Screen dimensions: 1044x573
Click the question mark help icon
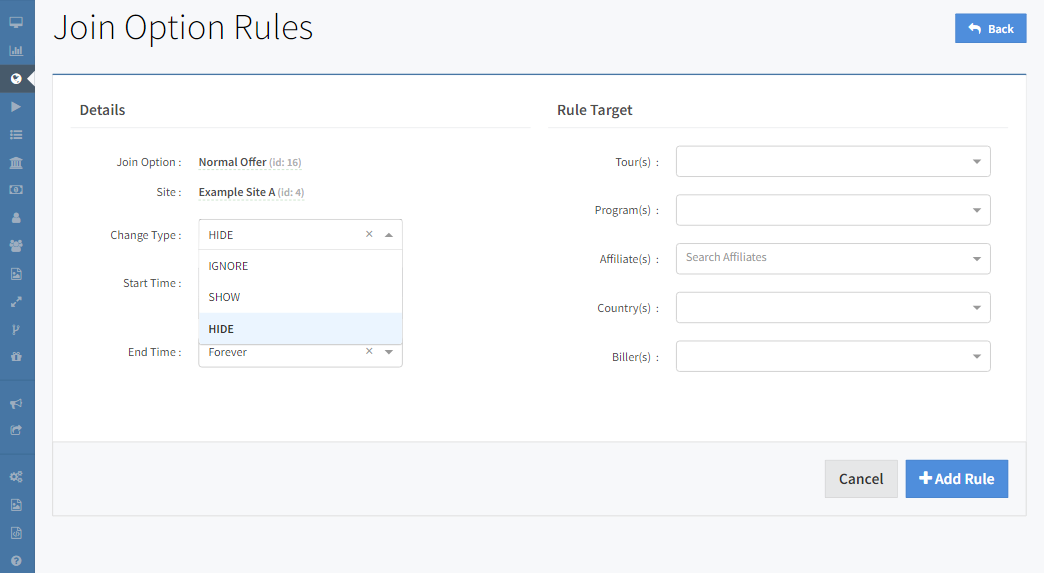[x=16, y=561]
